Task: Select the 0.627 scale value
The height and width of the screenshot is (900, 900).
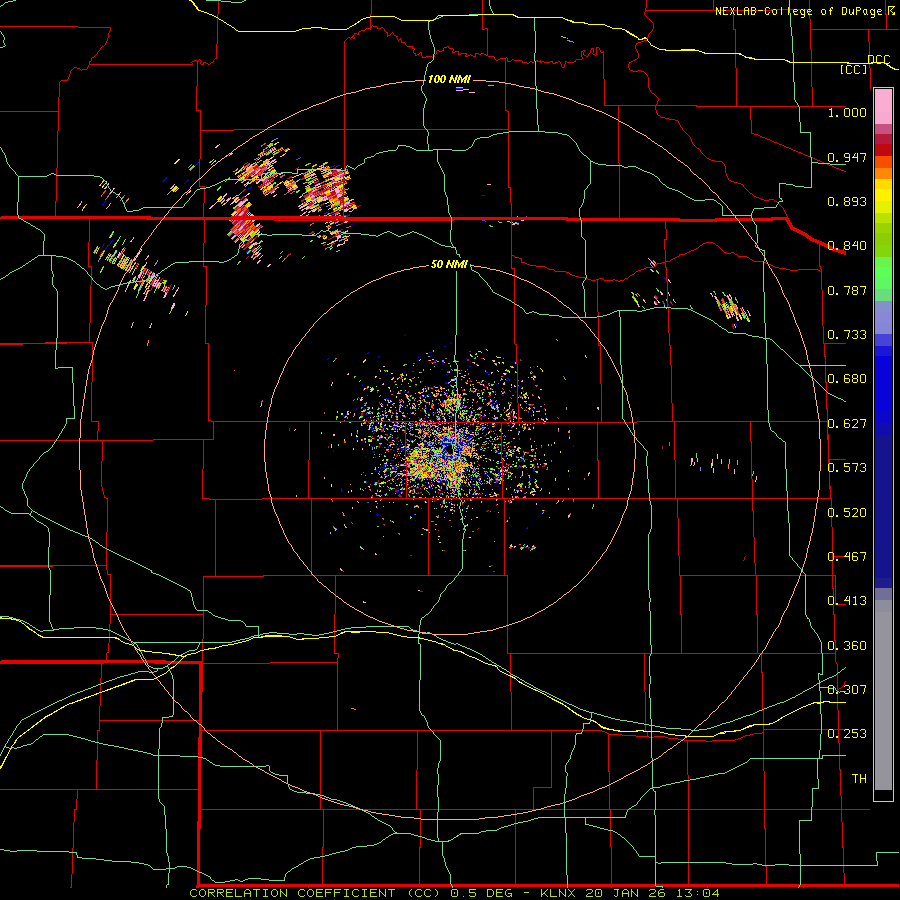Action: pos(847,423)
